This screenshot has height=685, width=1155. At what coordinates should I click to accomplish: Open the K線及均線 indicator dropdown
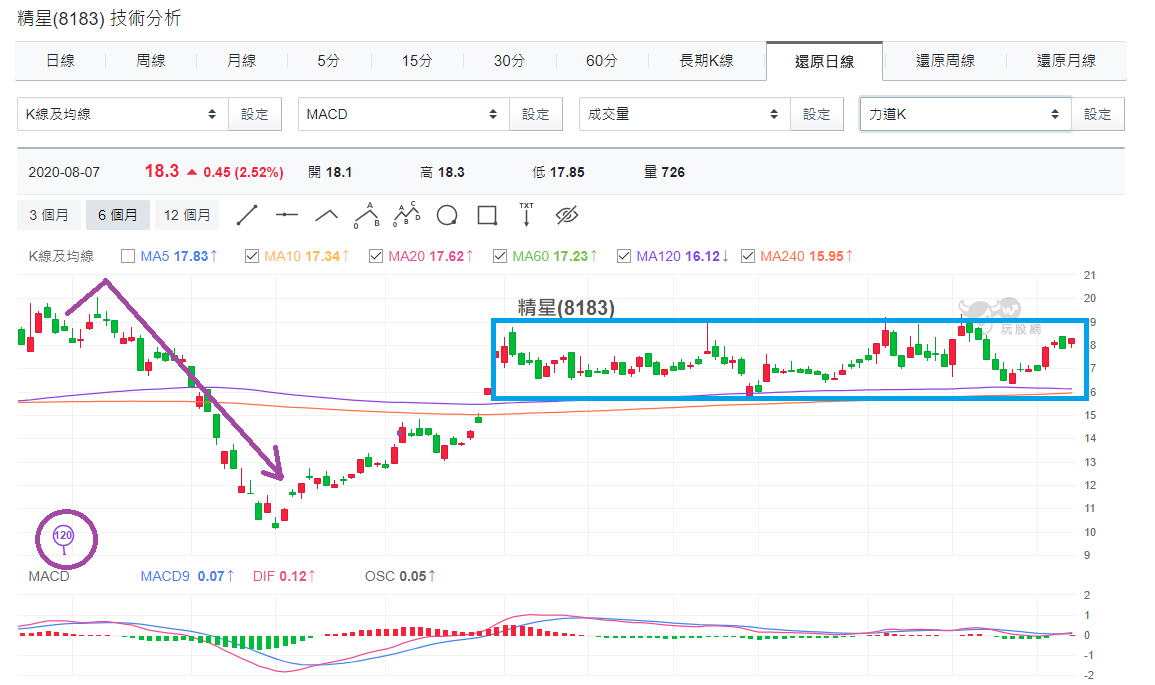(123, 114)
